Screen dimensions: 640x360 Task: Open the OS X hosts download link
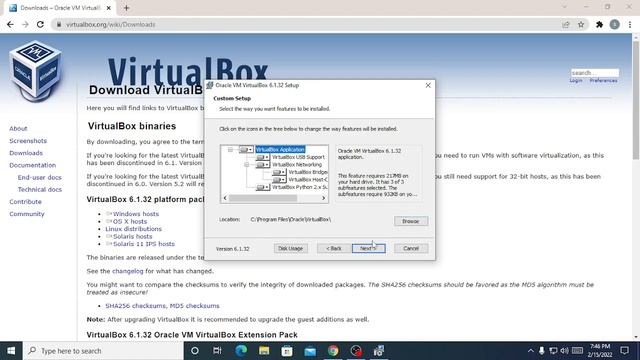(130, 222)
